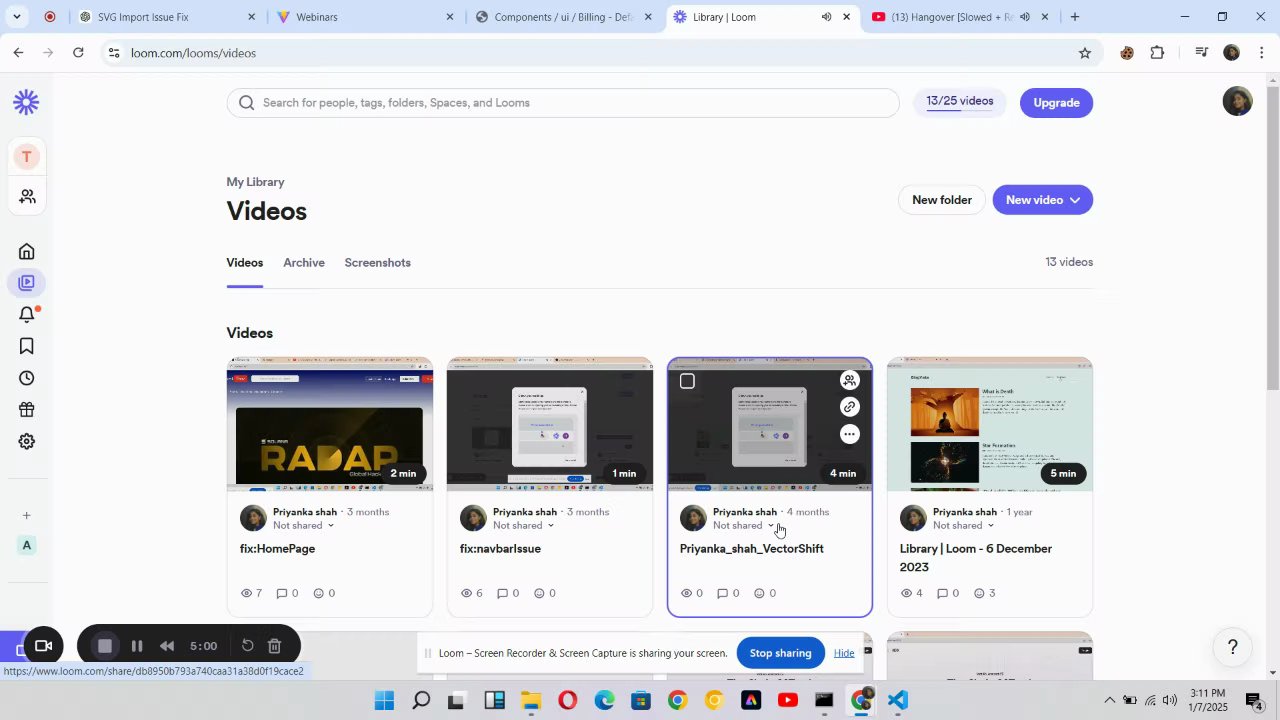Open the Library icon in sidebar
The width and height of the screenshot is (1280, 720).
point(27,283)
